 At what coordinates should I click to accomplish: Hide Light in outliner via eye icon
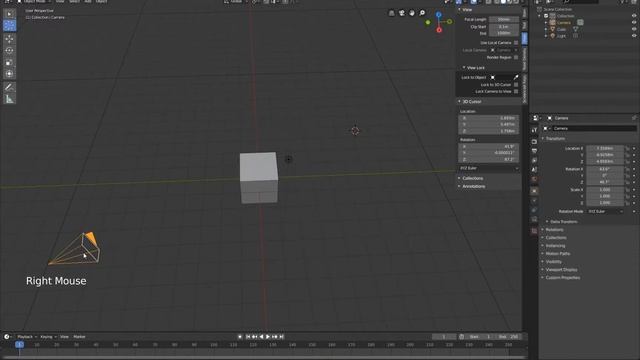[634, 36]
